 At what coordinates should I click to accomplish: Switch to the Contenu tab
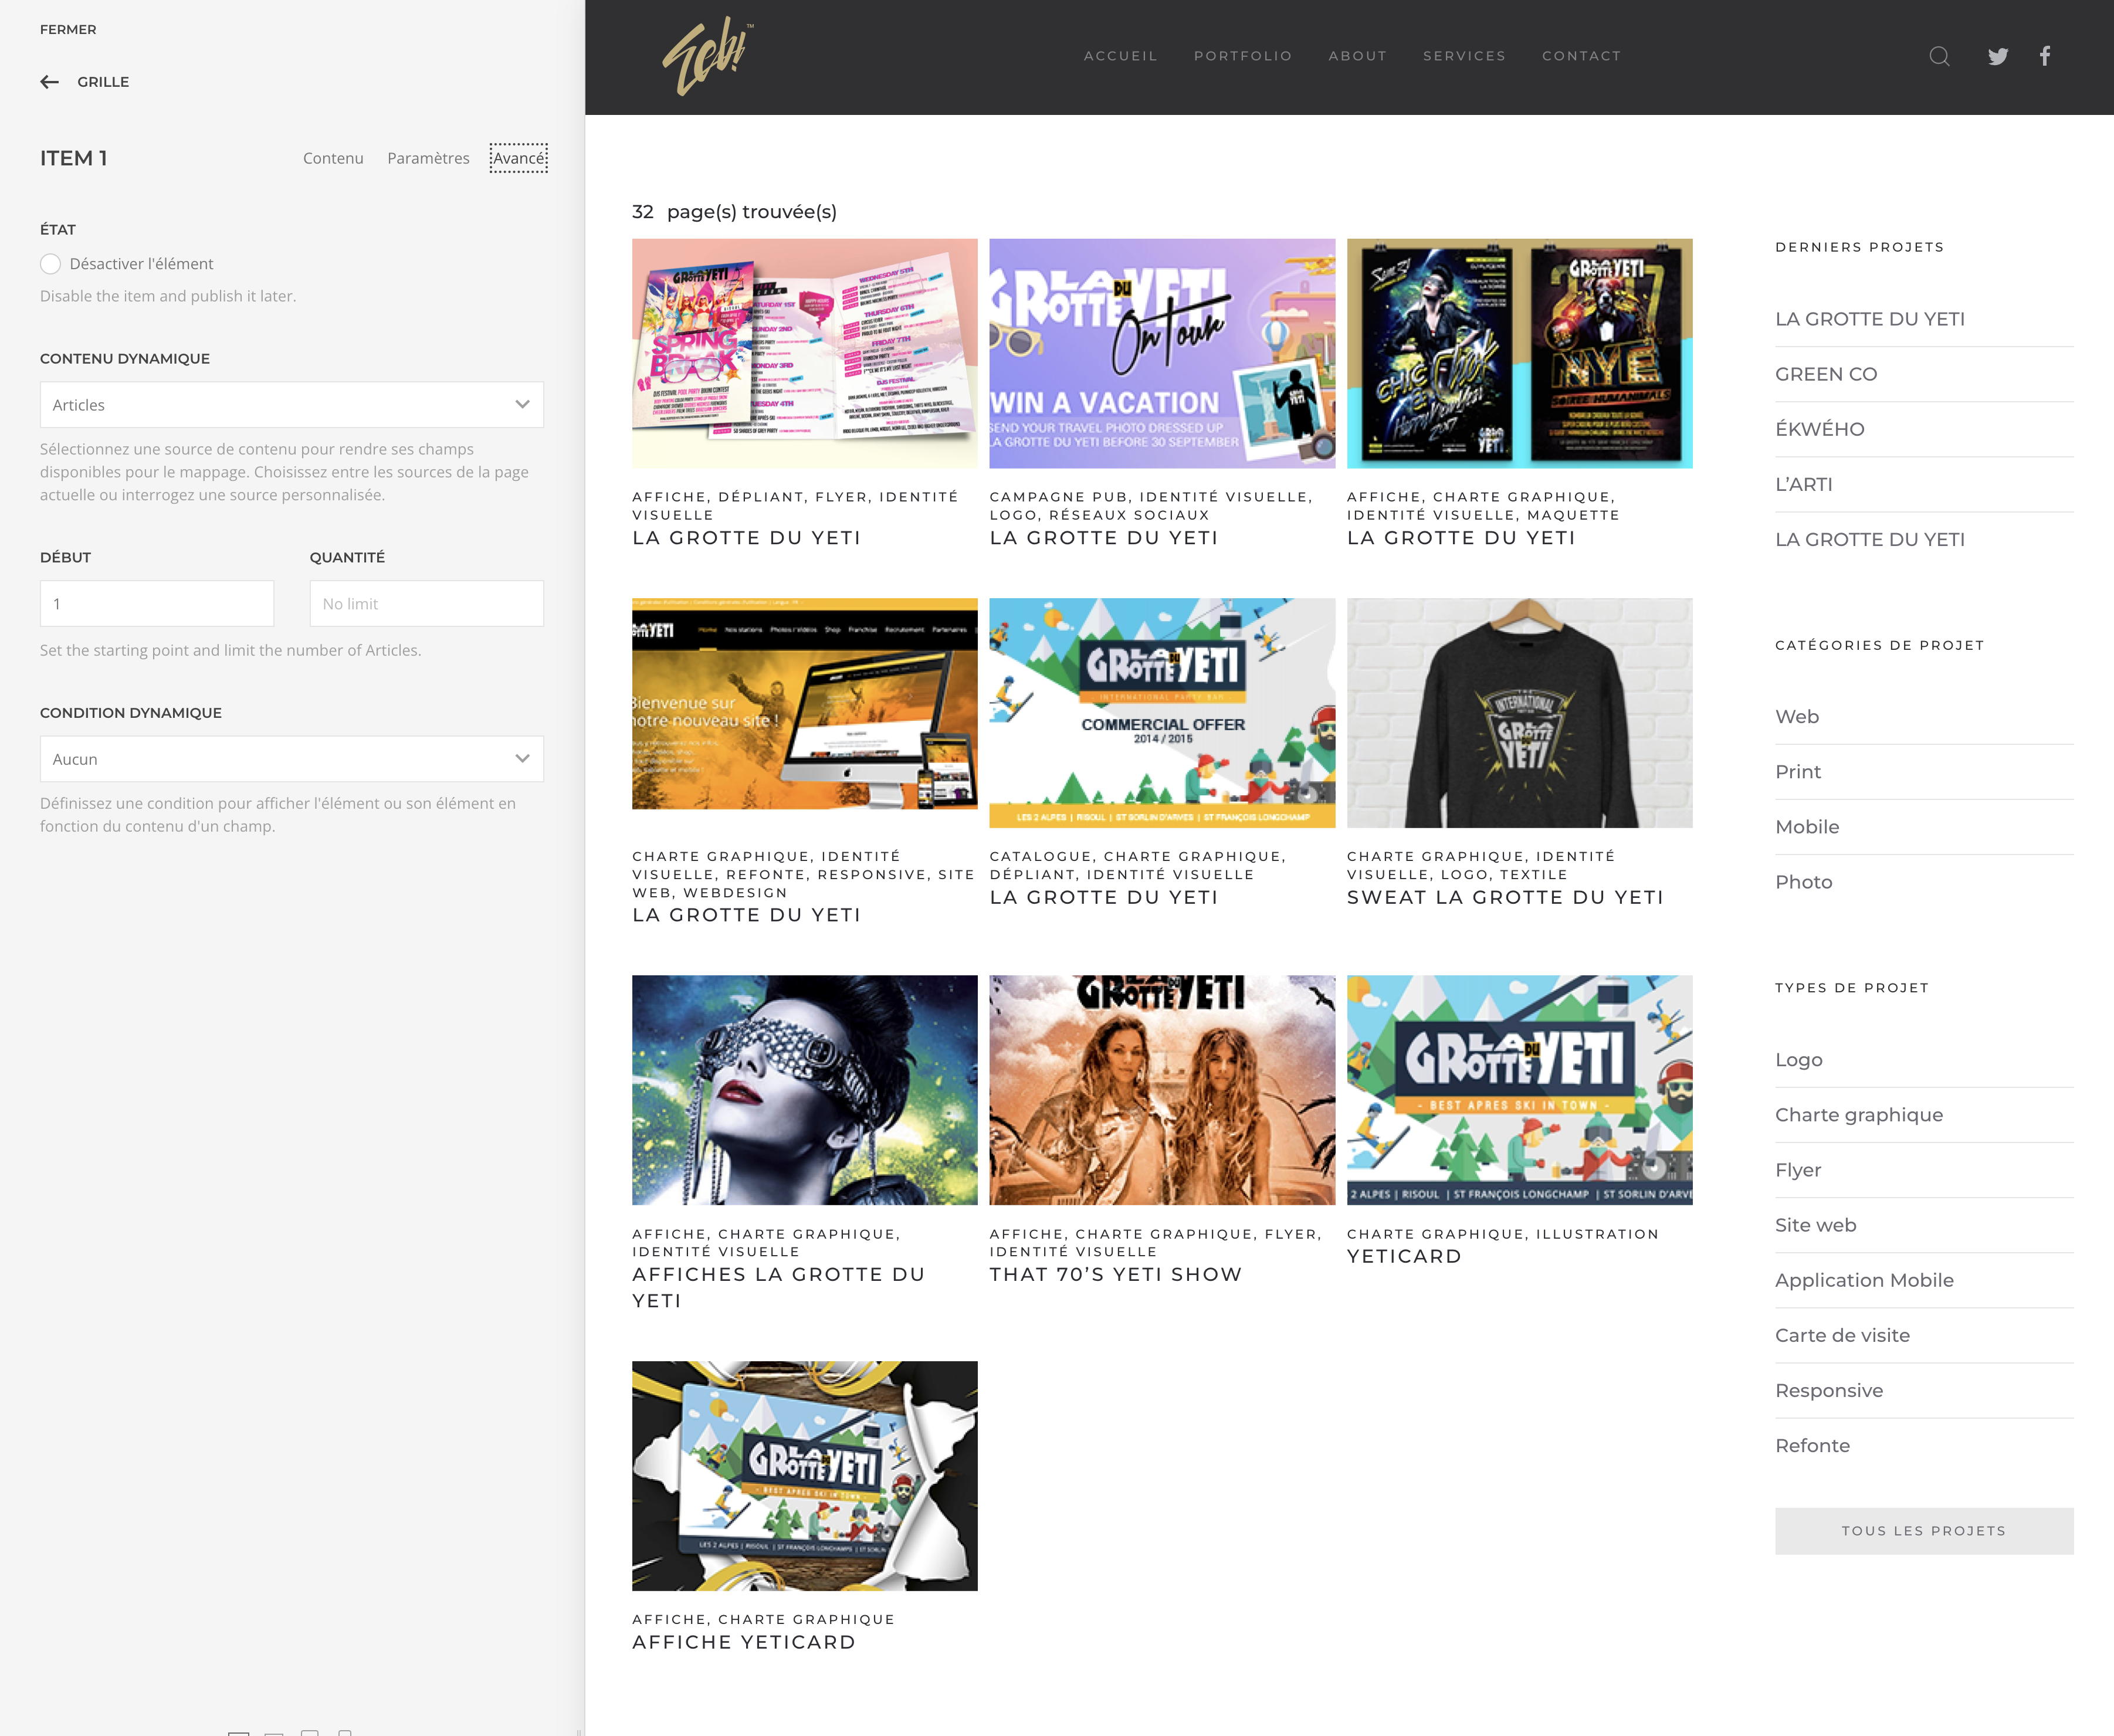[333, 158]
